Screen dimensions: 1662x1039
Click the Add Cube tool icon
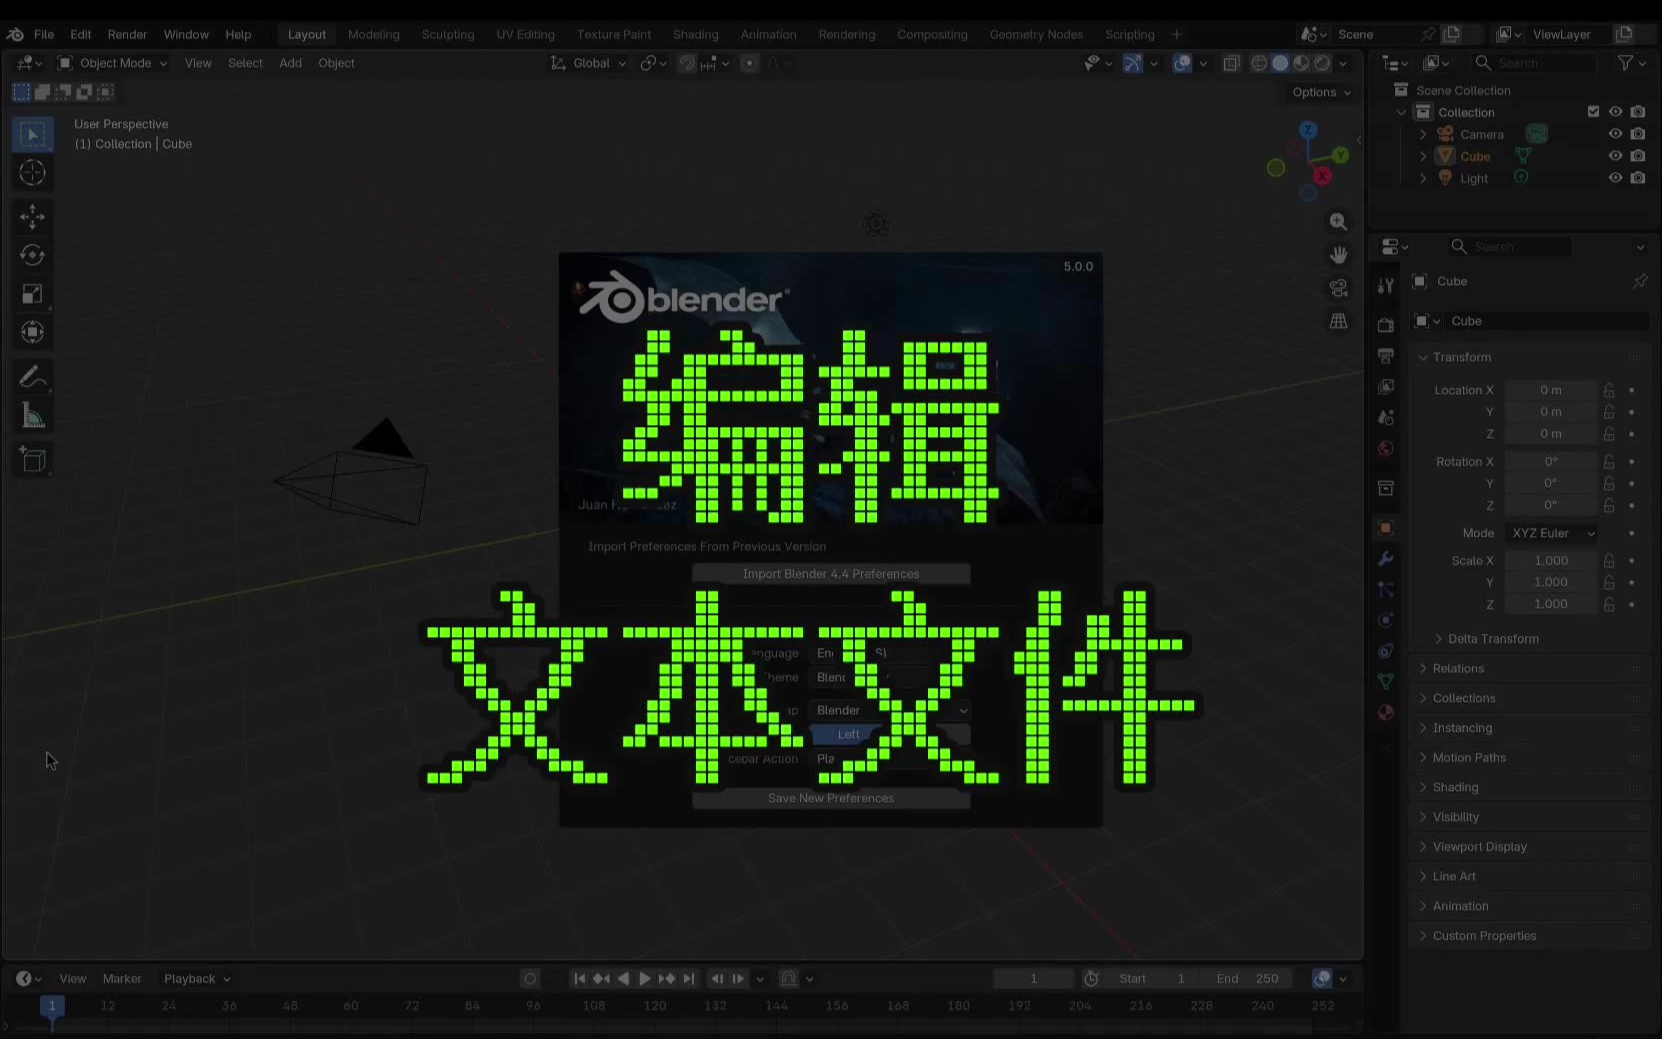point(32,460)
